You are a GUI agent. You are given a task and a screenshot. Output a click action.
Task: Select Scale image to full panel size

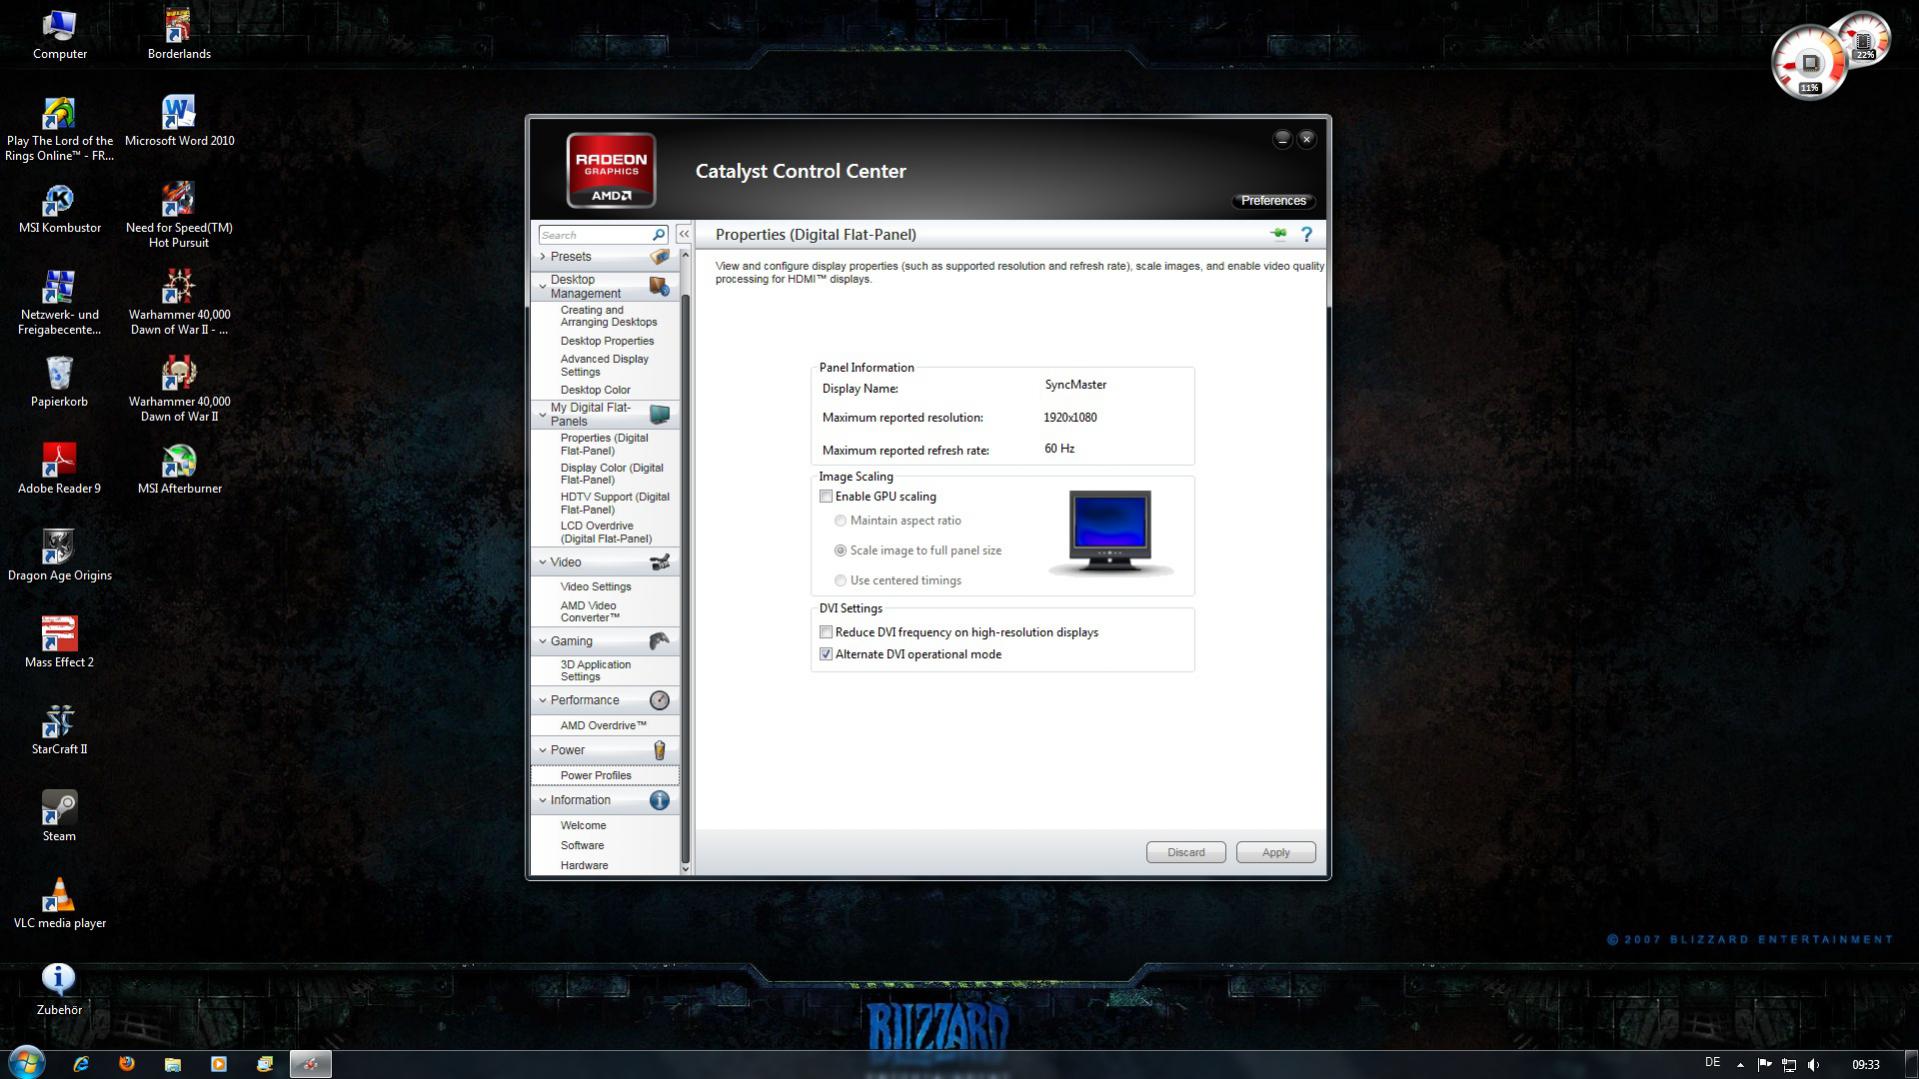(840, 551)
